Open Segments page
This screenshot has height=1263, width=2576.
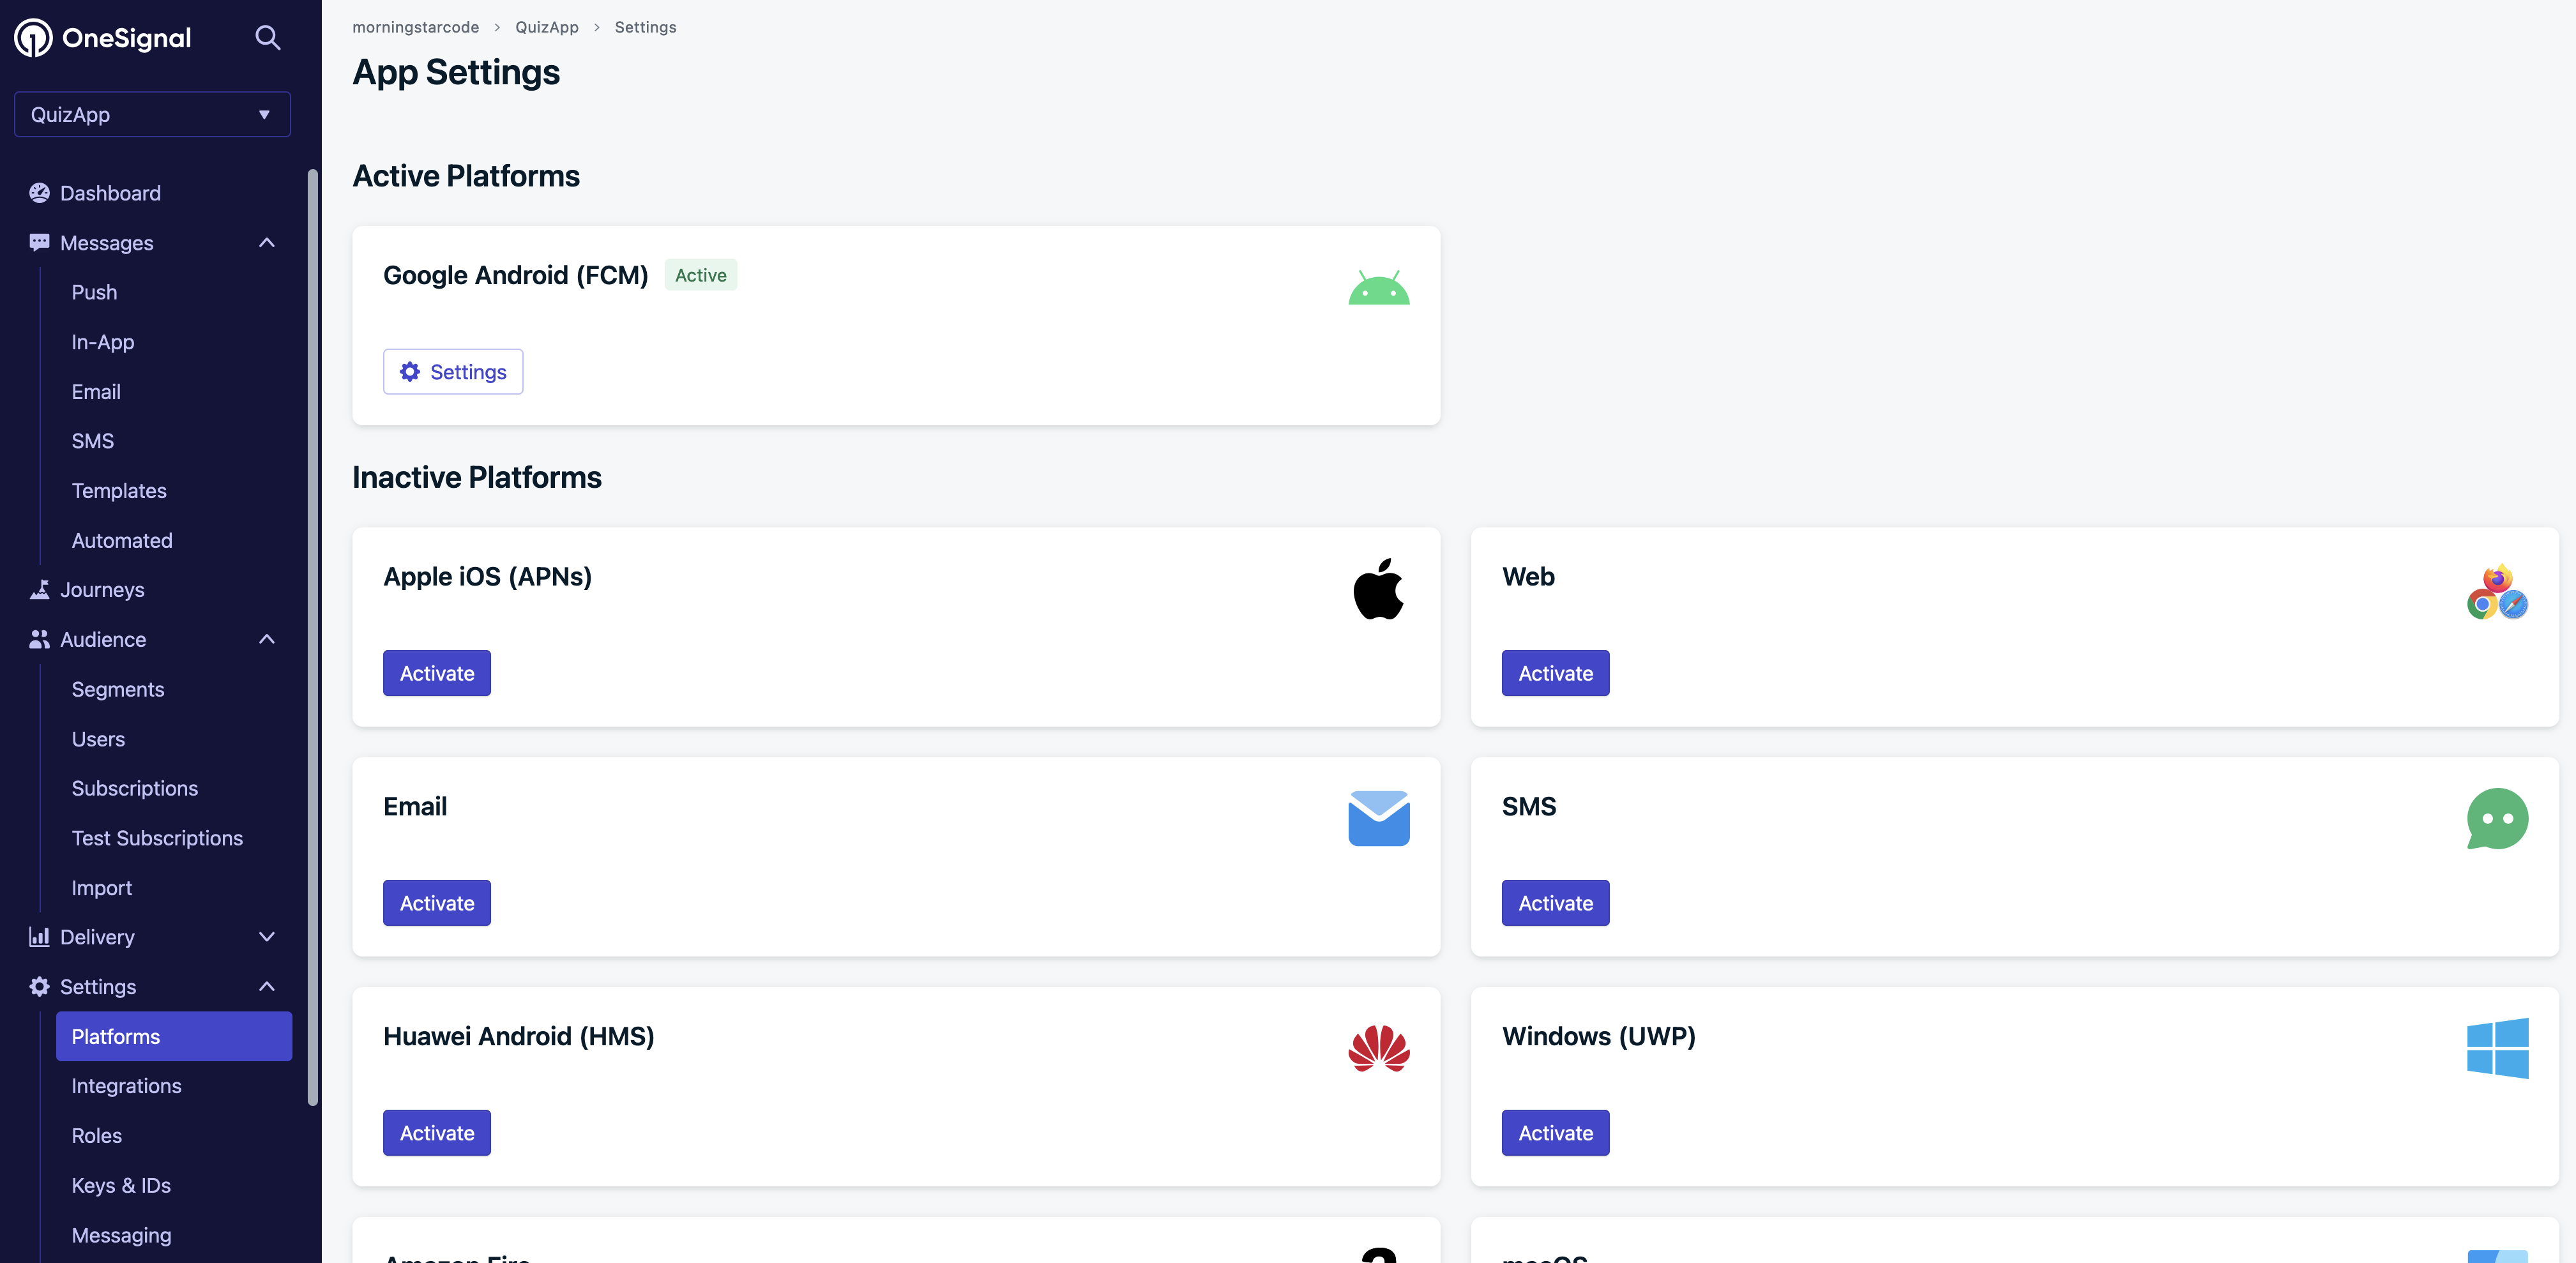point(118,689)
